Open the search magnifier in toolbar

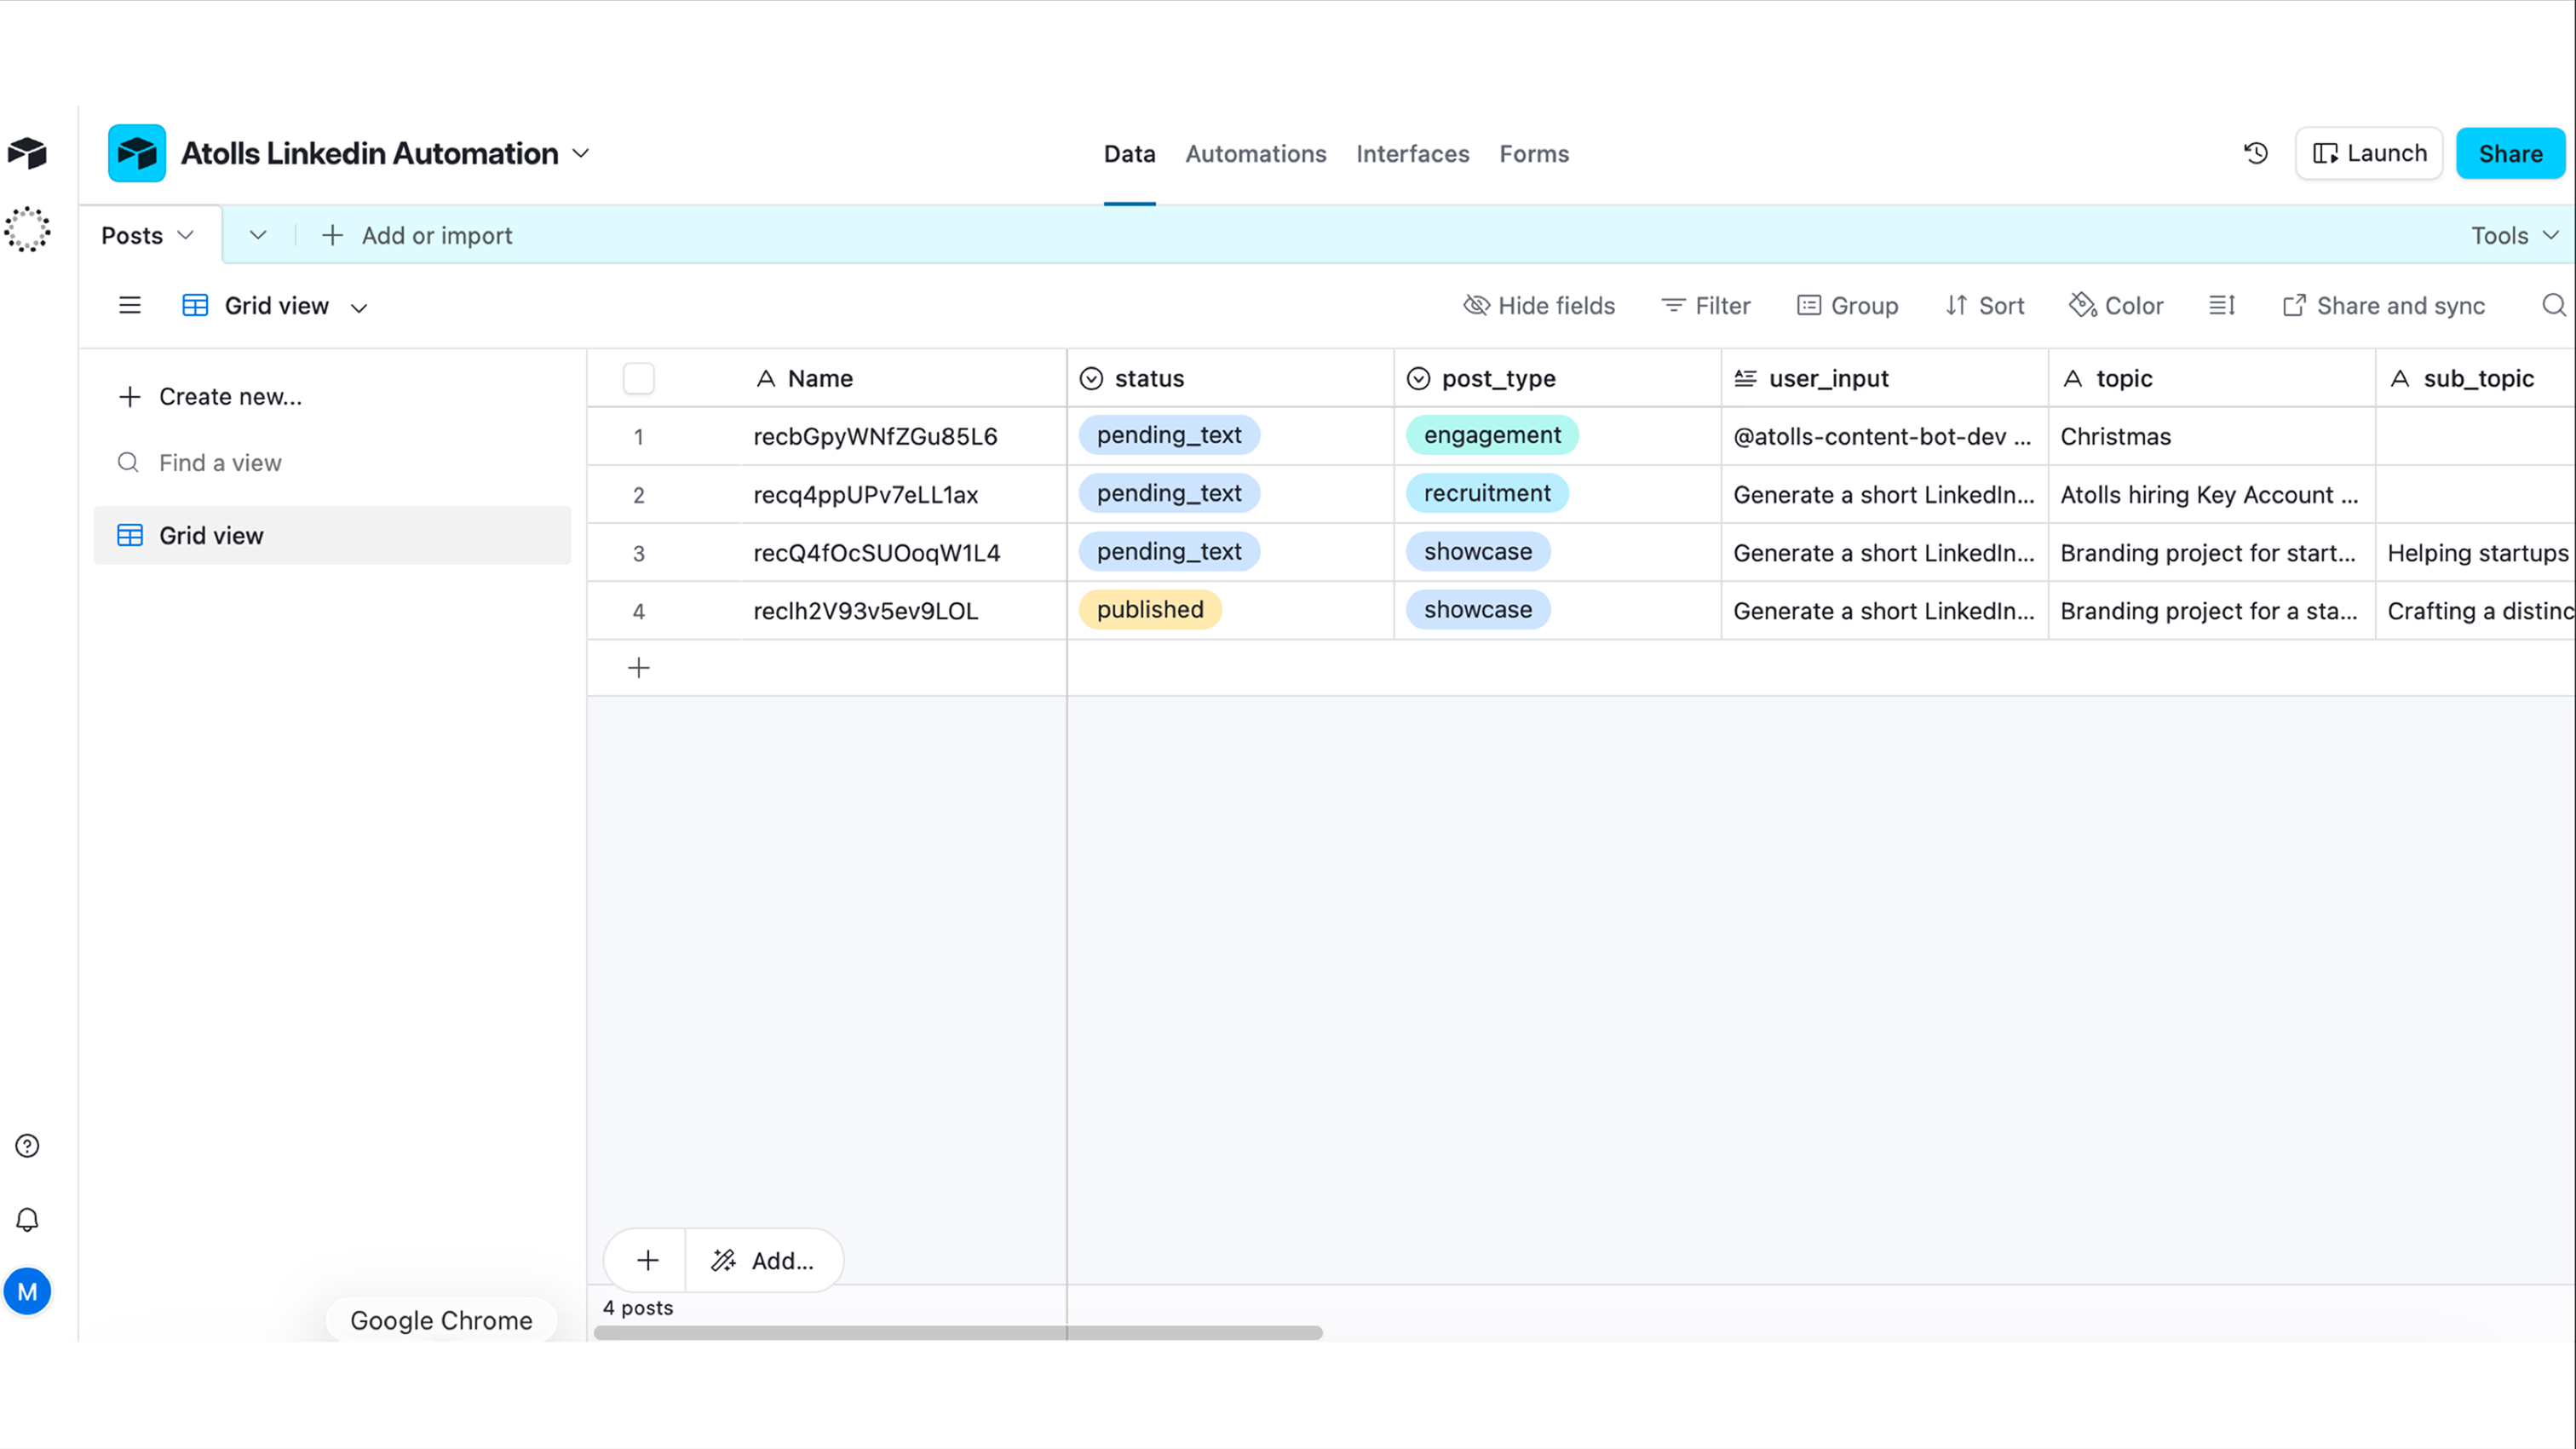[2553, 305]
